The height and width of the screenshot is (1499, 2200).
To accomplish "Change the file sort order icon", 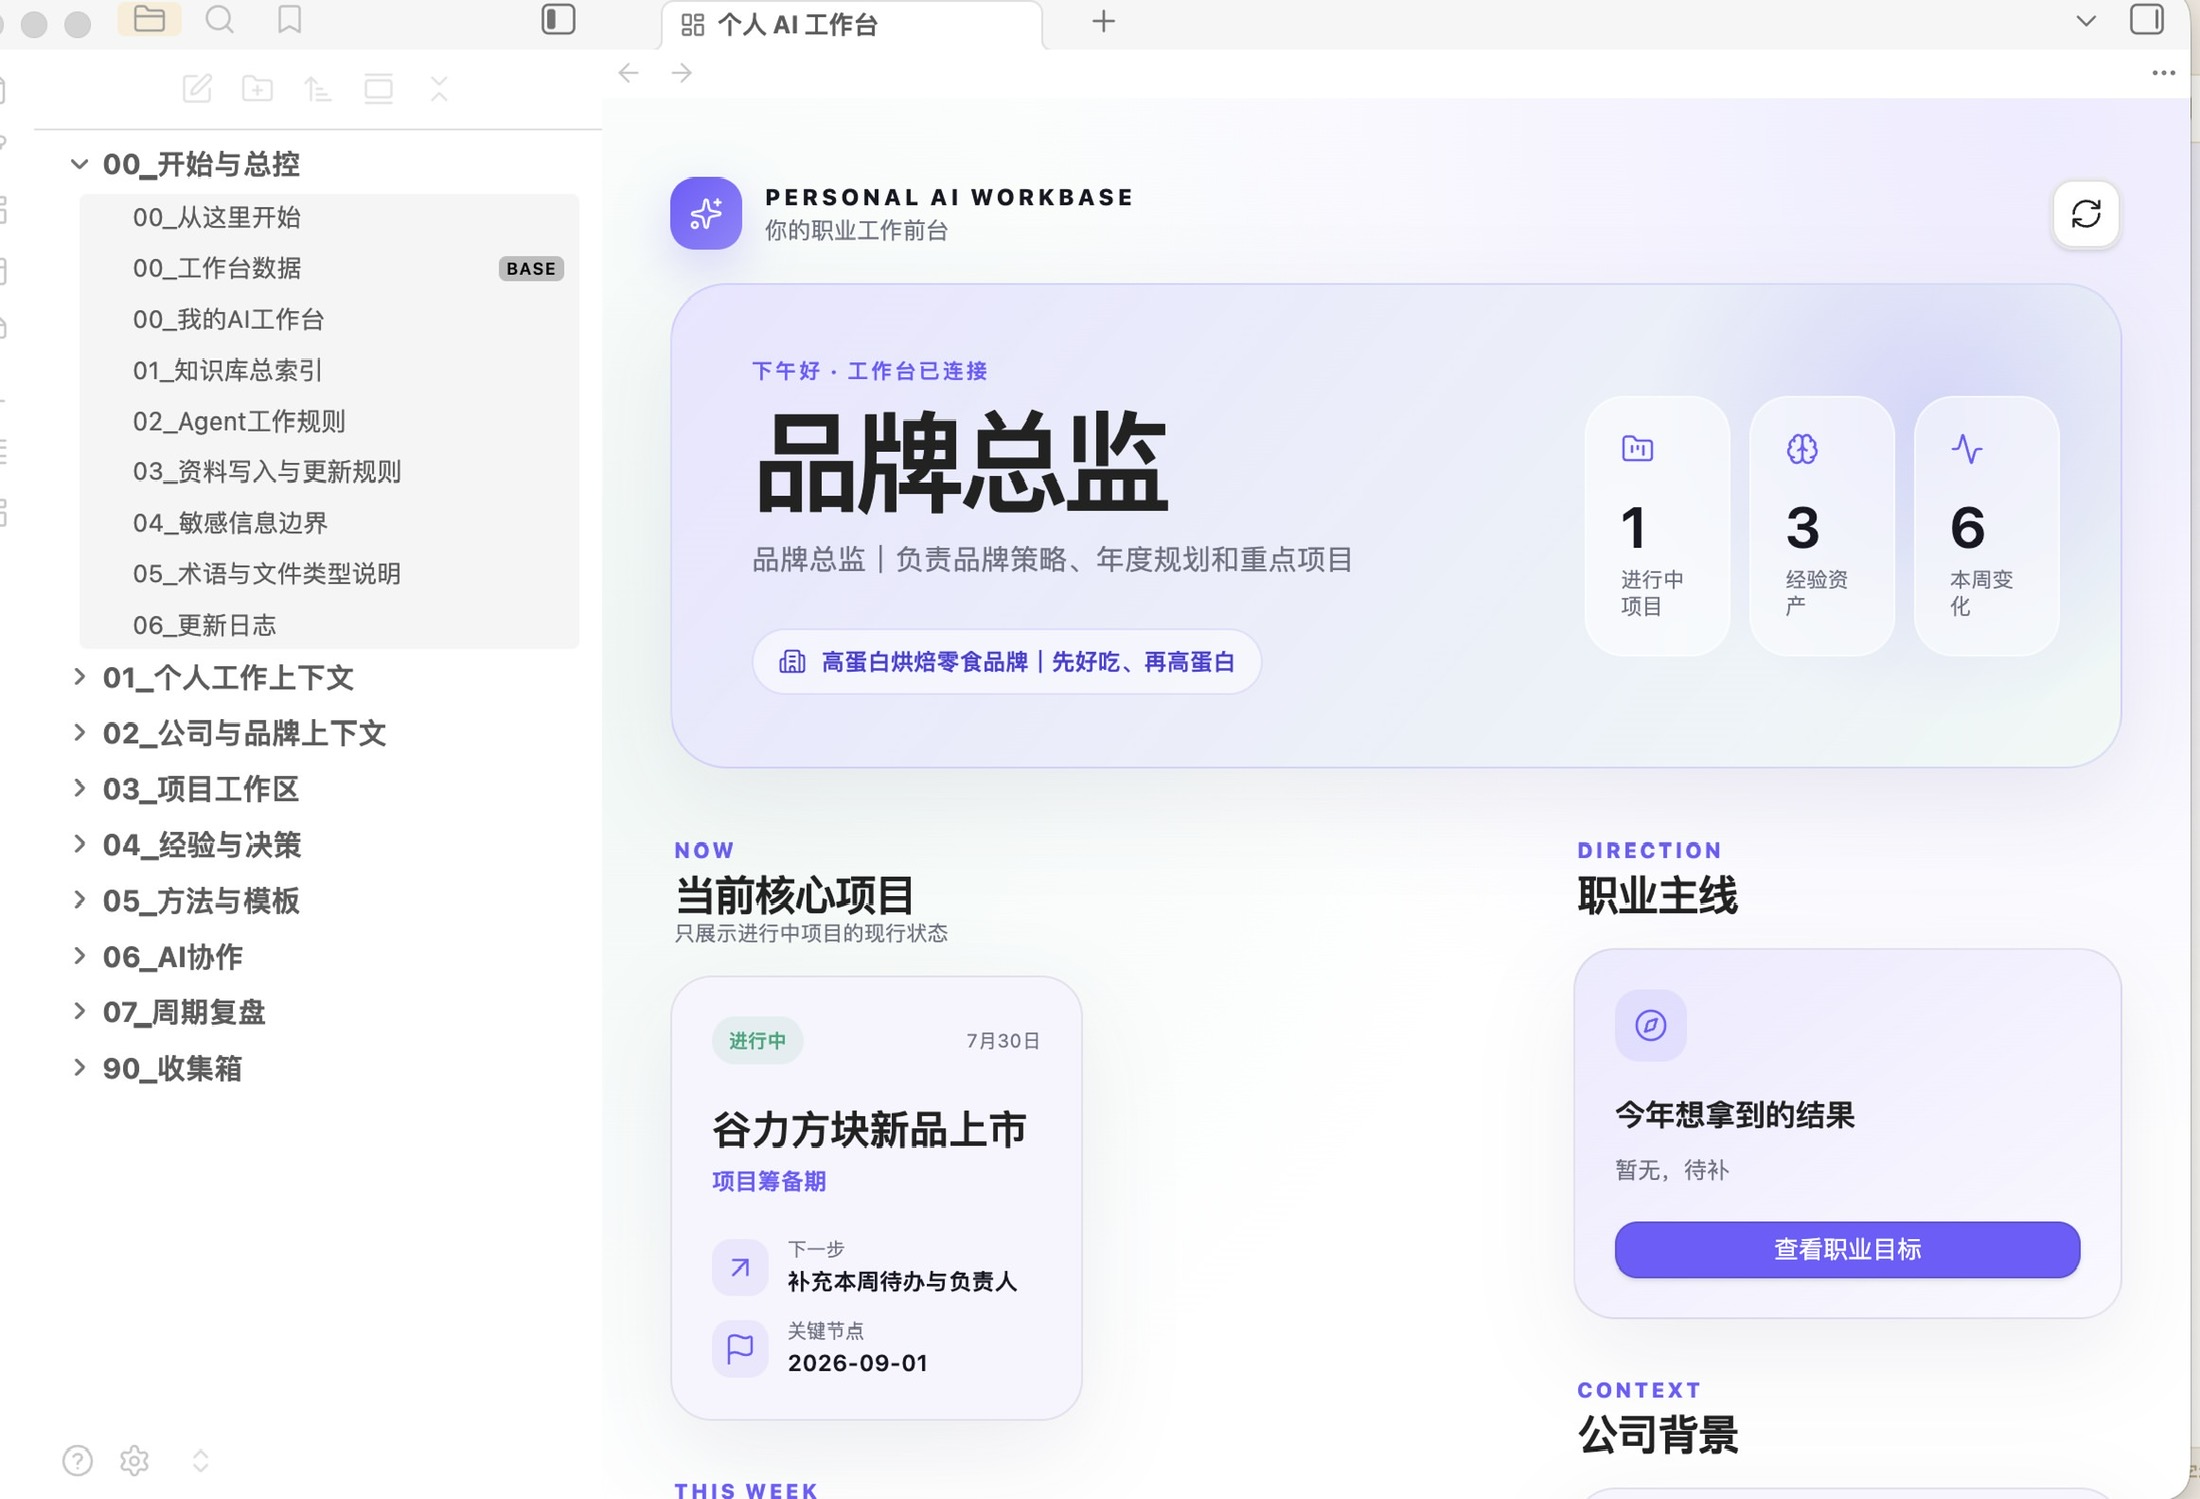I will [318, 88].
